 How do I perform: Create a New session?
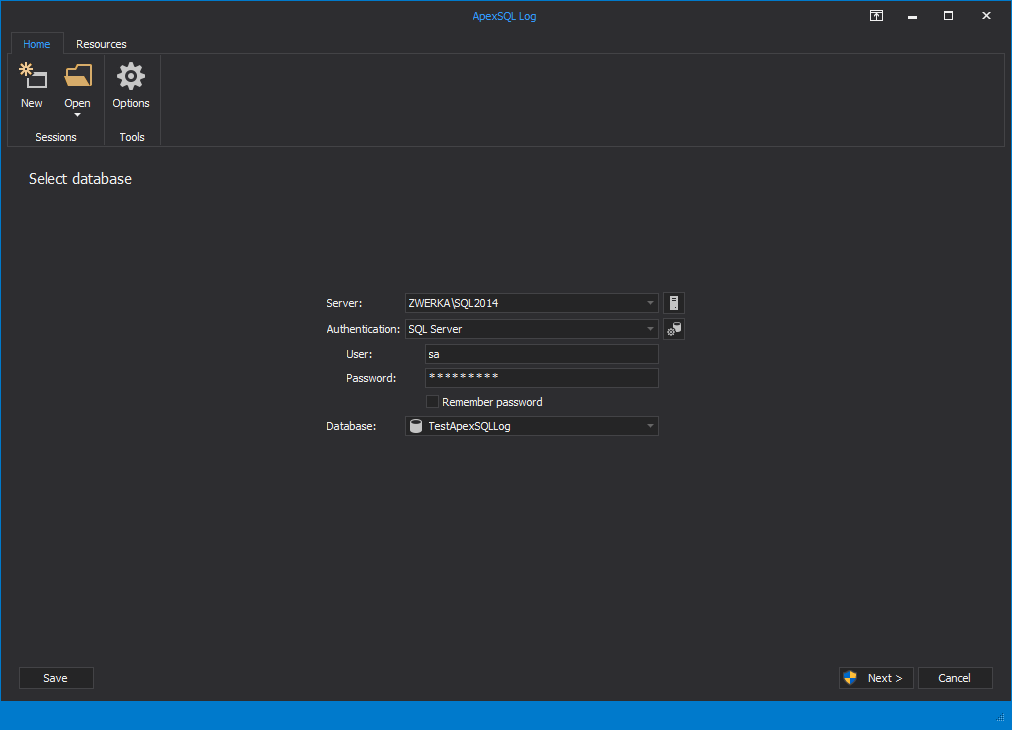tap(31, 85)
